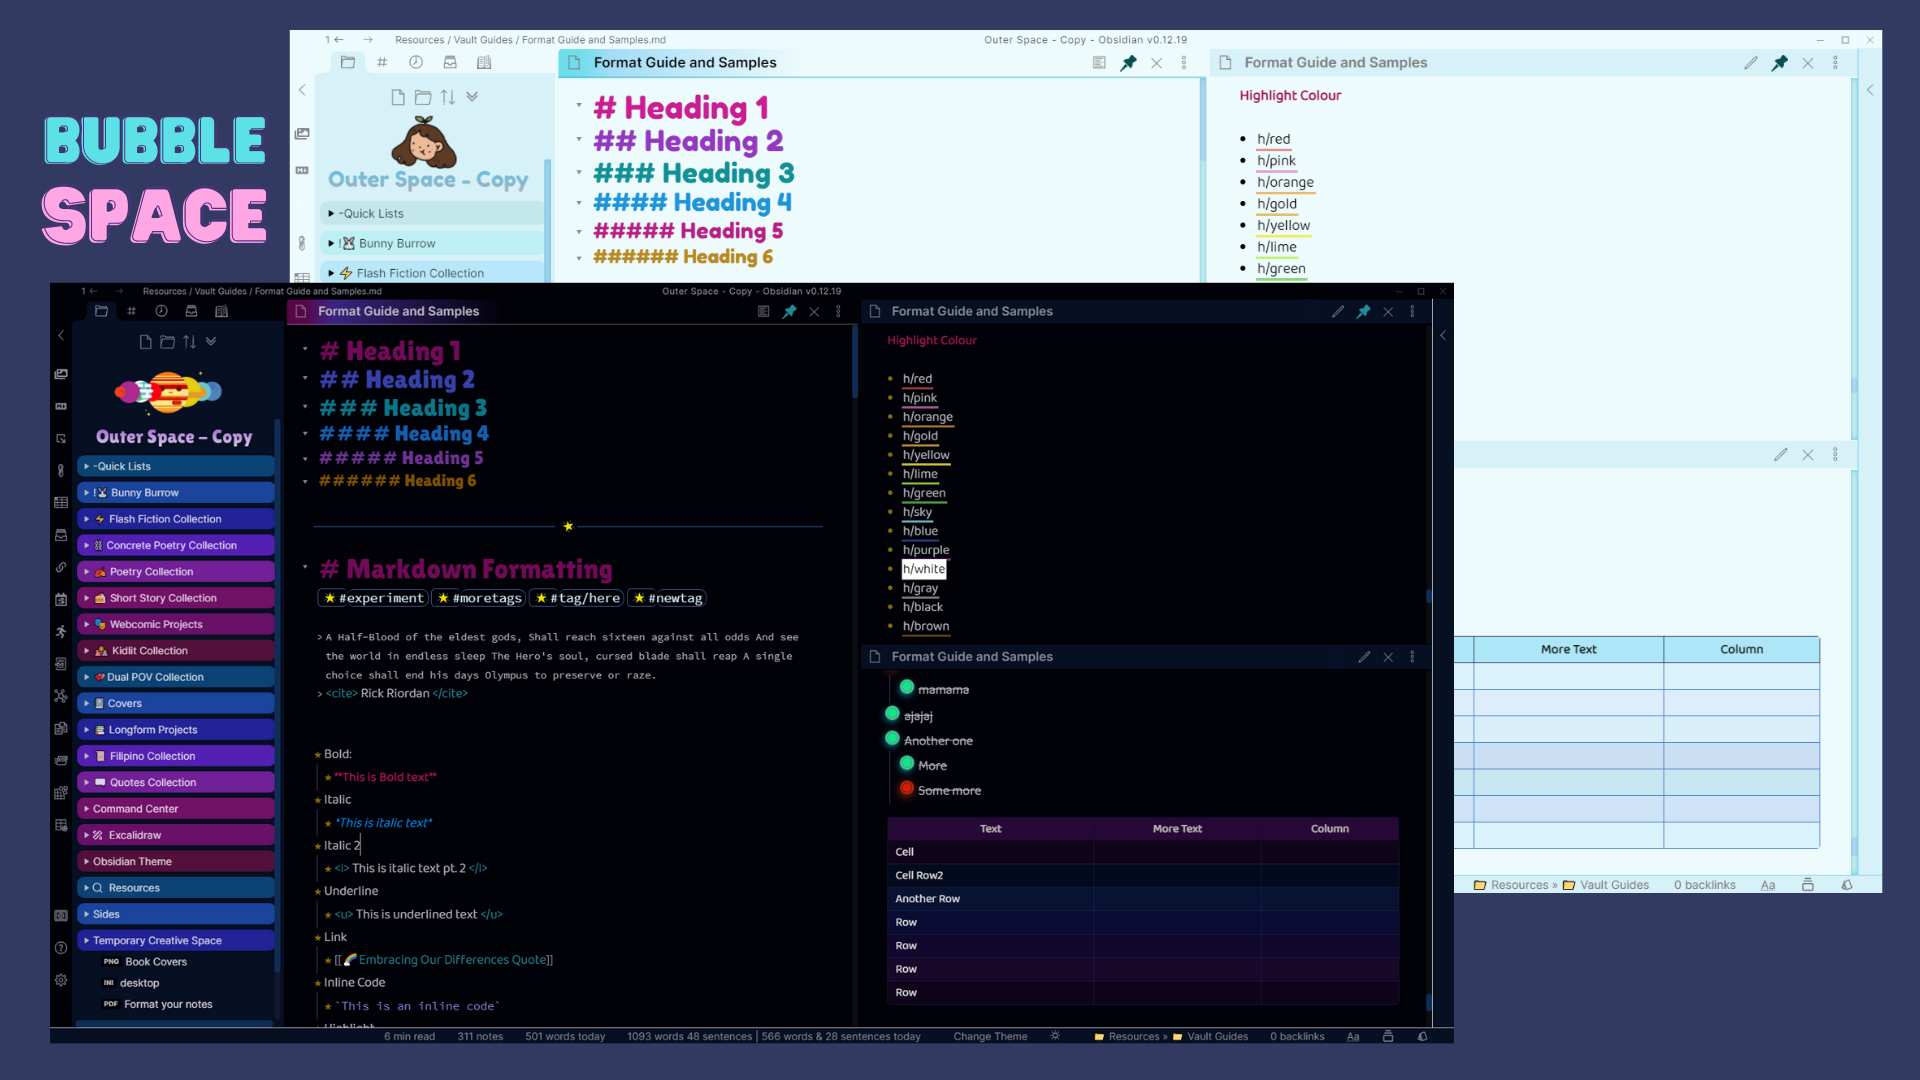The width and height of the screenshot is (1920, 1080).
Task: Open the Embracing Our Differences Quote link
Action: (x=452, y=960)
